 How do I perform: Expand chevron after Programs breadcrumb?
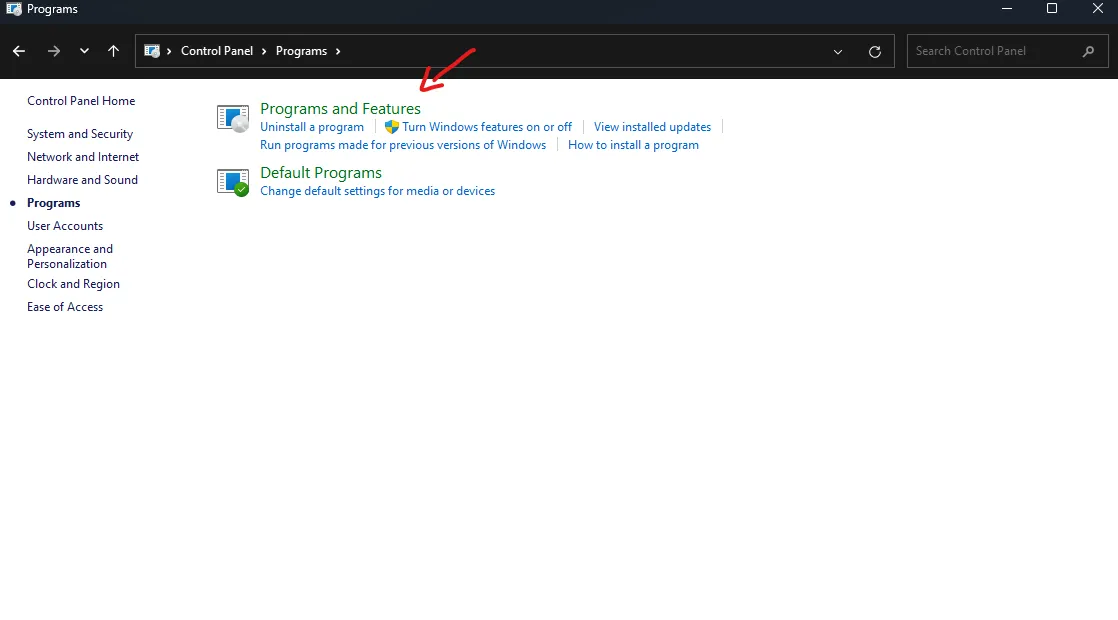click(338, 51)
